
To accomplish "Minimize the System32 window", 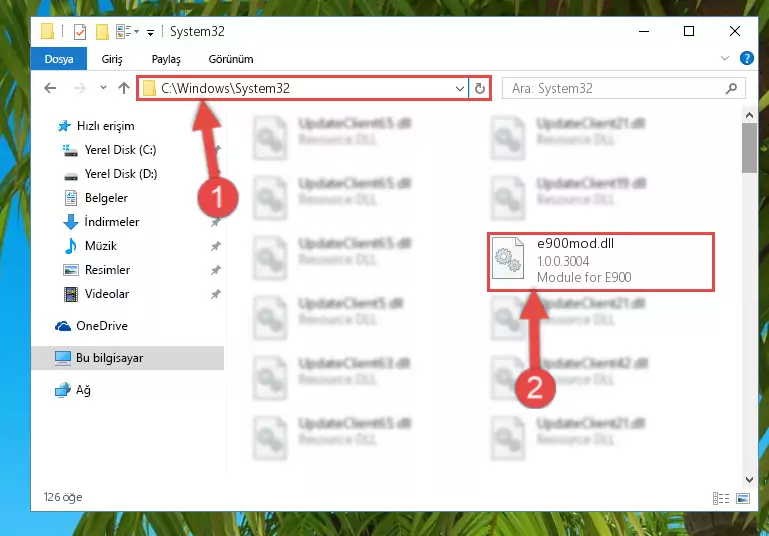I will click(x=644, y=31).
